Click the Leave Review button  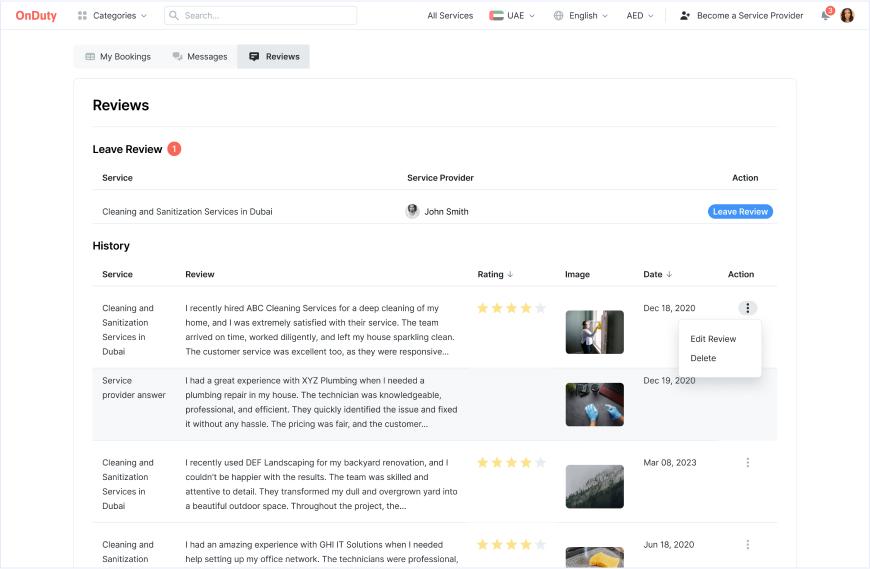point(740,211)
